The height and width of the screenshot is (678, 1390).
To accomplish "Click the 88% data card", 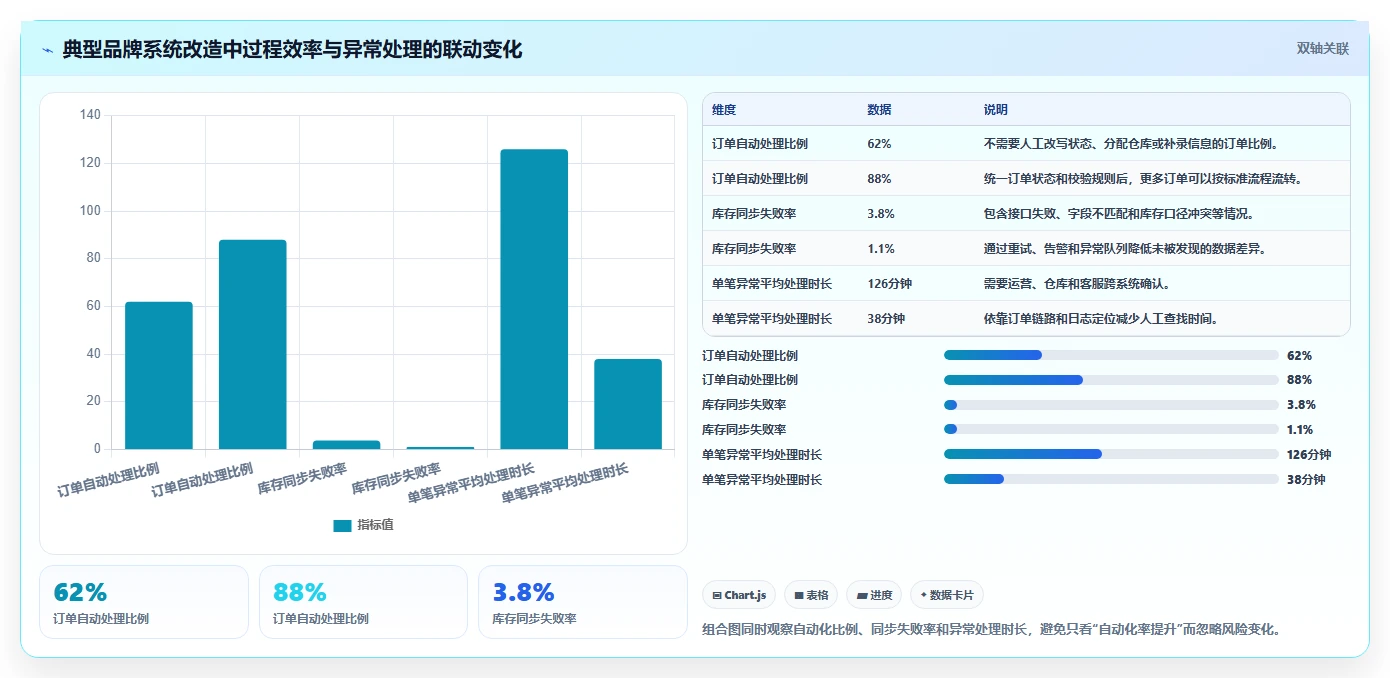I will pyautogui.click(x=363, y=602).
